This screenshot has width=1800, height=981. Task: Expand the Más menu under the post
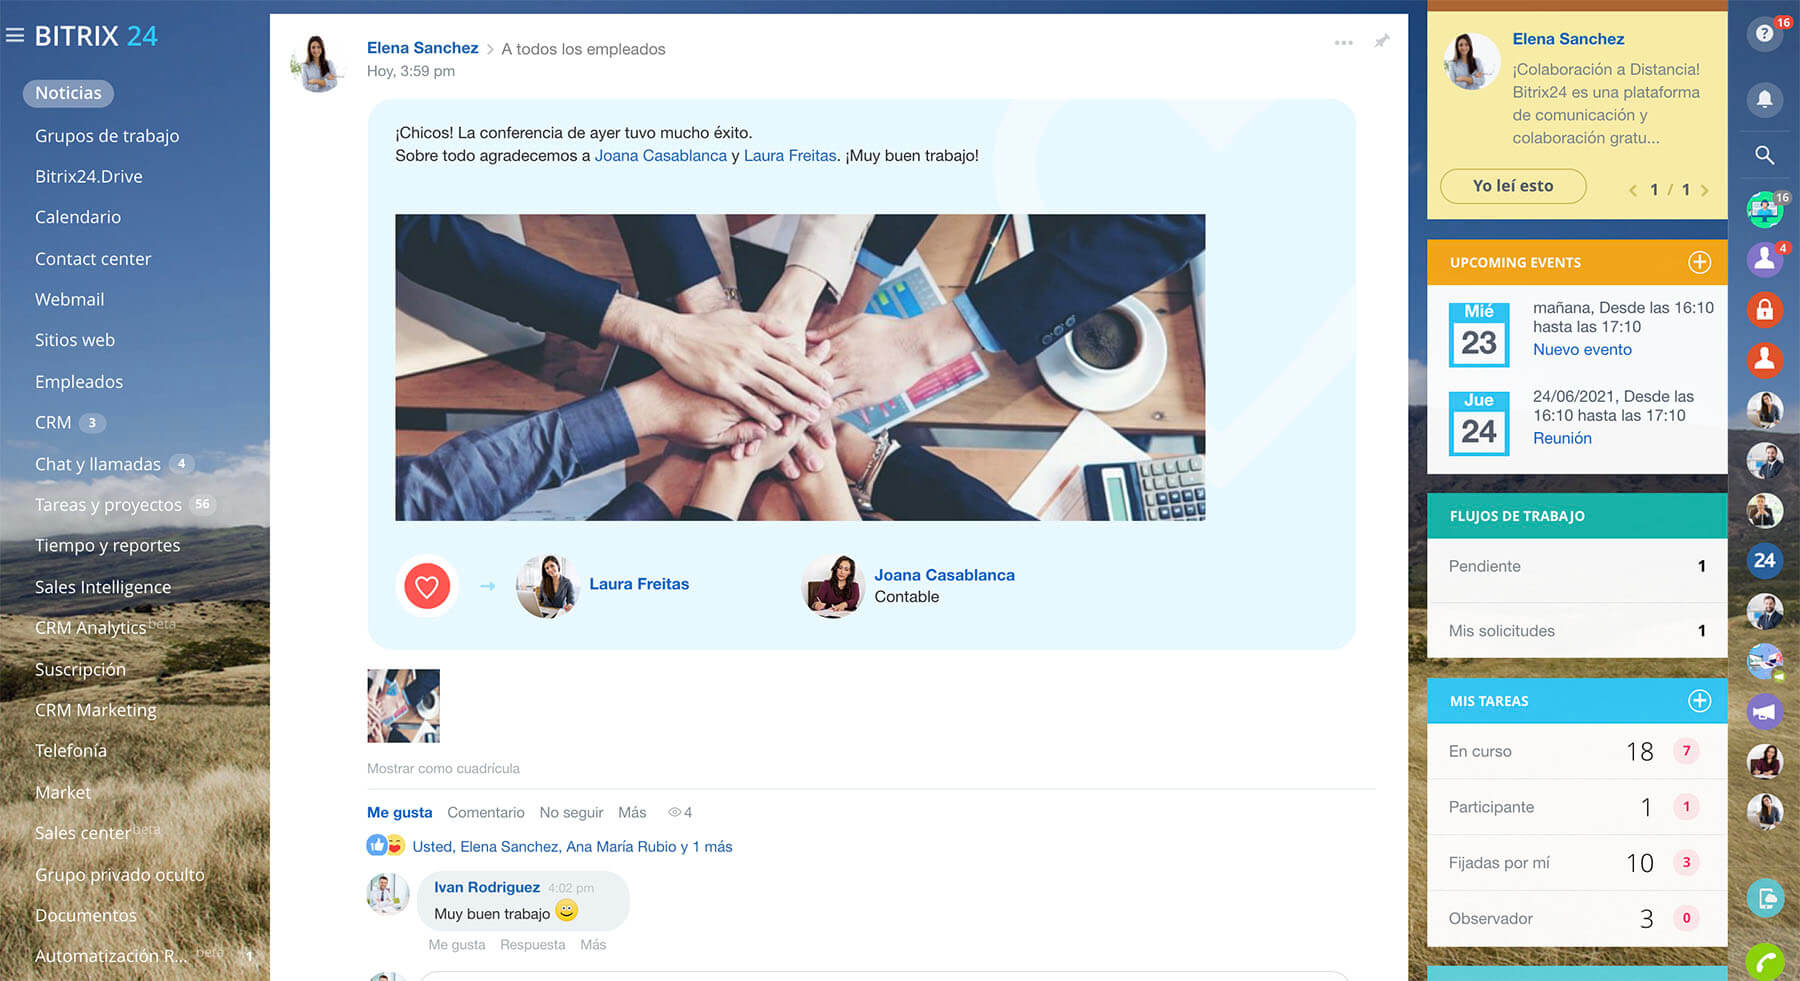pos(632,812)
